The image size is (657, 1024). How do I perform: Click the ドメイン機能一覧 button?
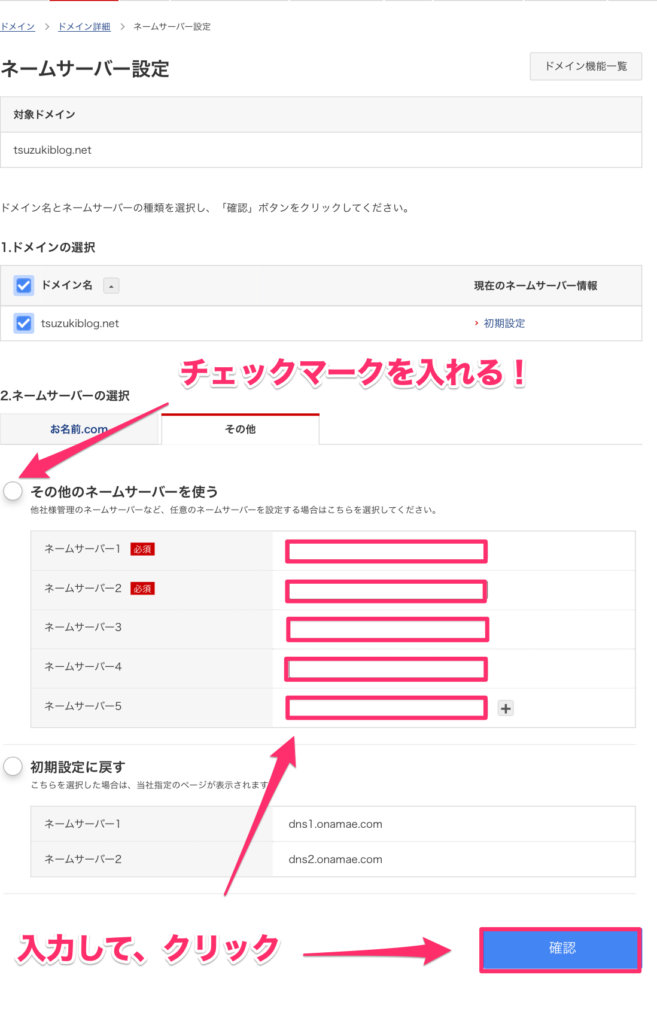click(x=586, y=66)
